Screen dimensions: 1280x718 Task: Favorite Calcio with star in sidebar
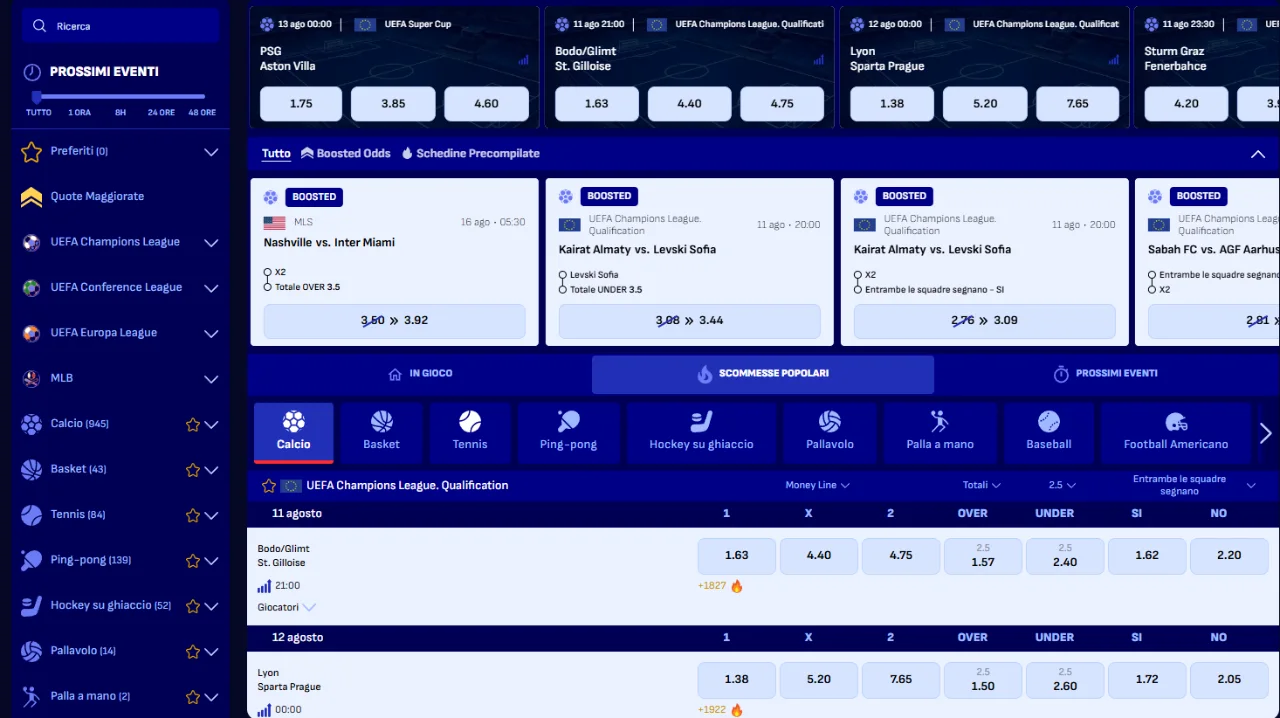[193, 425]
